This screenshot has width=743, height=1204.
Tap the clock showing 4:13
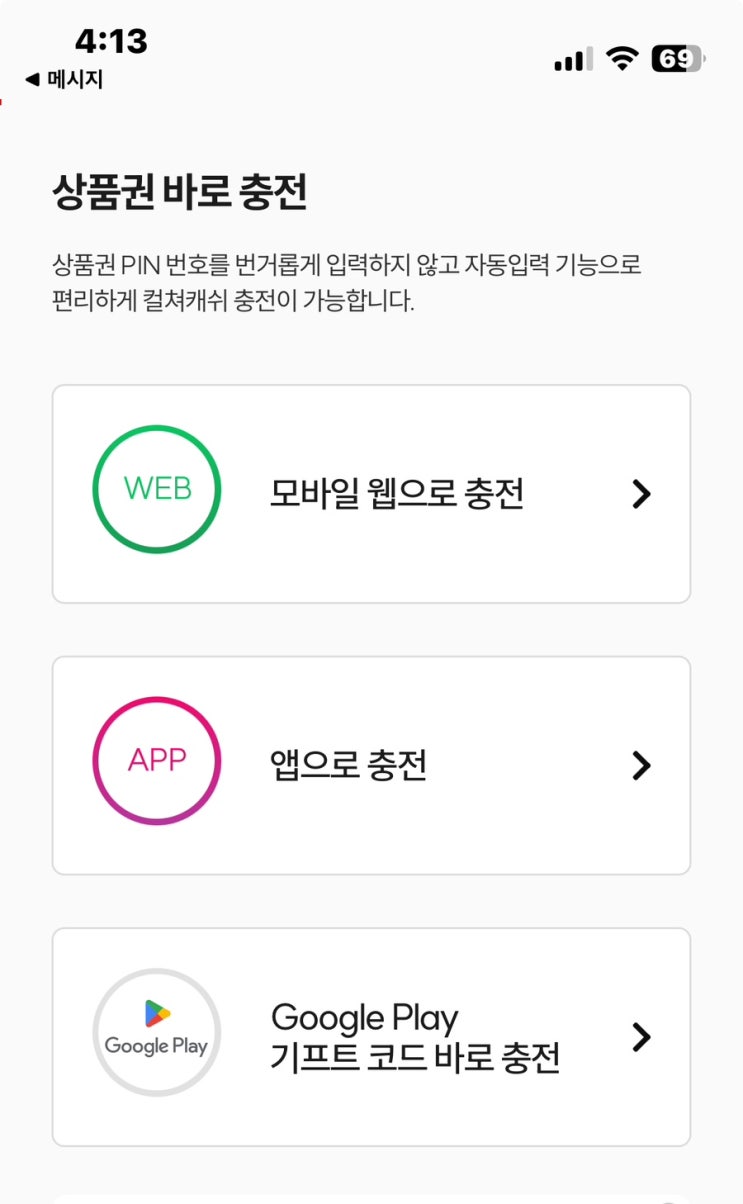coord(111,41)
